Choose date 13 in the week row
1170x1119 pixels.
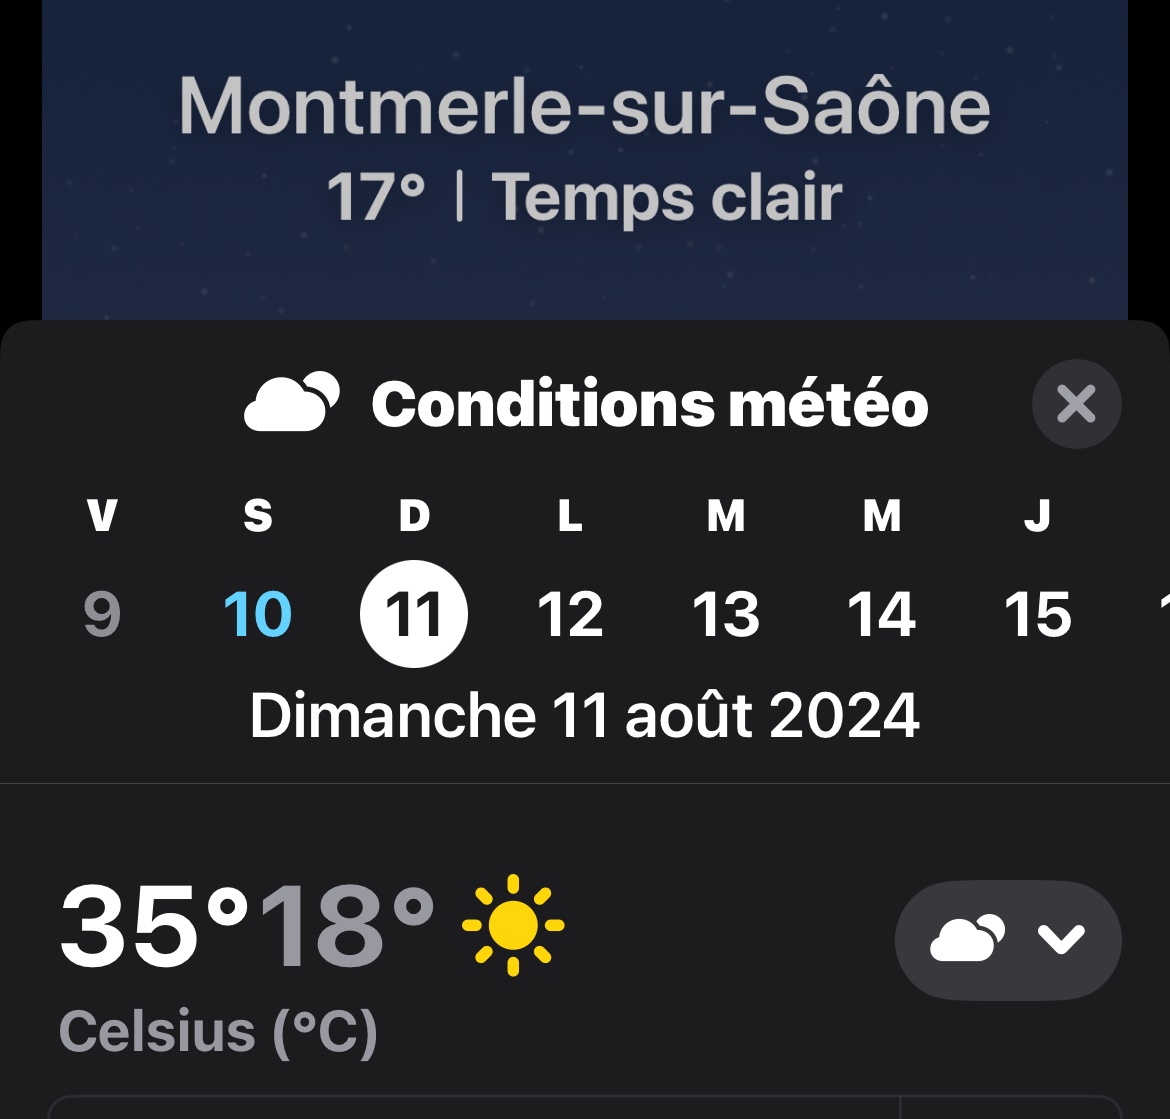click(726, 613)
